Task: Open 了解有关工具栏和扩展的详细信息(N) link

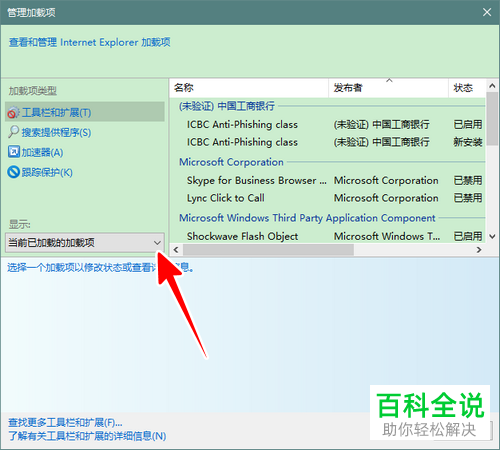Action: click(87, 436)
